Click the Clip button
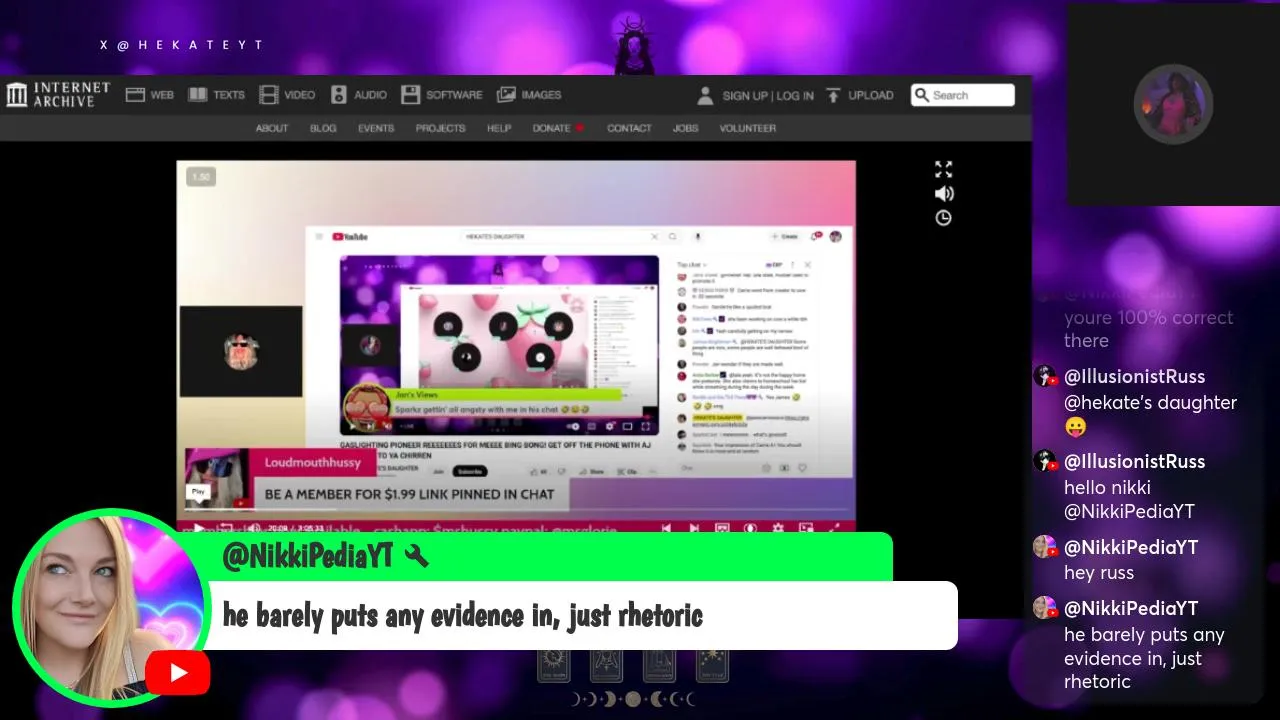Viewport: 1280px width, 720px height. (x=627, y=471)
